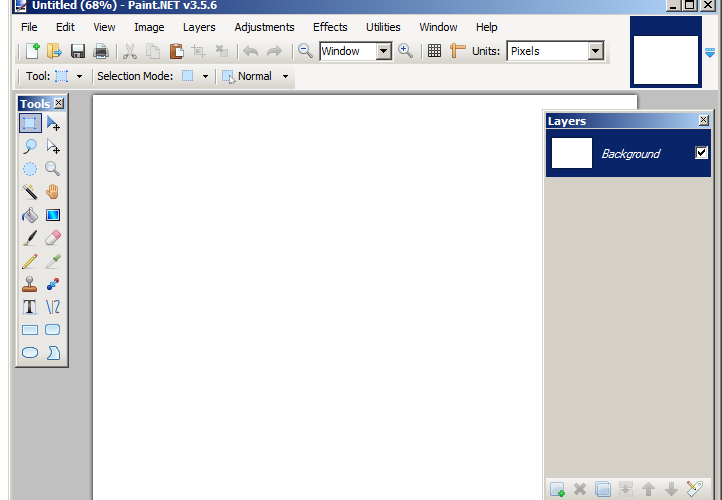Screen dimensions: 722x500
Task: Pick the Line/Curve tool
Action: (53, 307)
